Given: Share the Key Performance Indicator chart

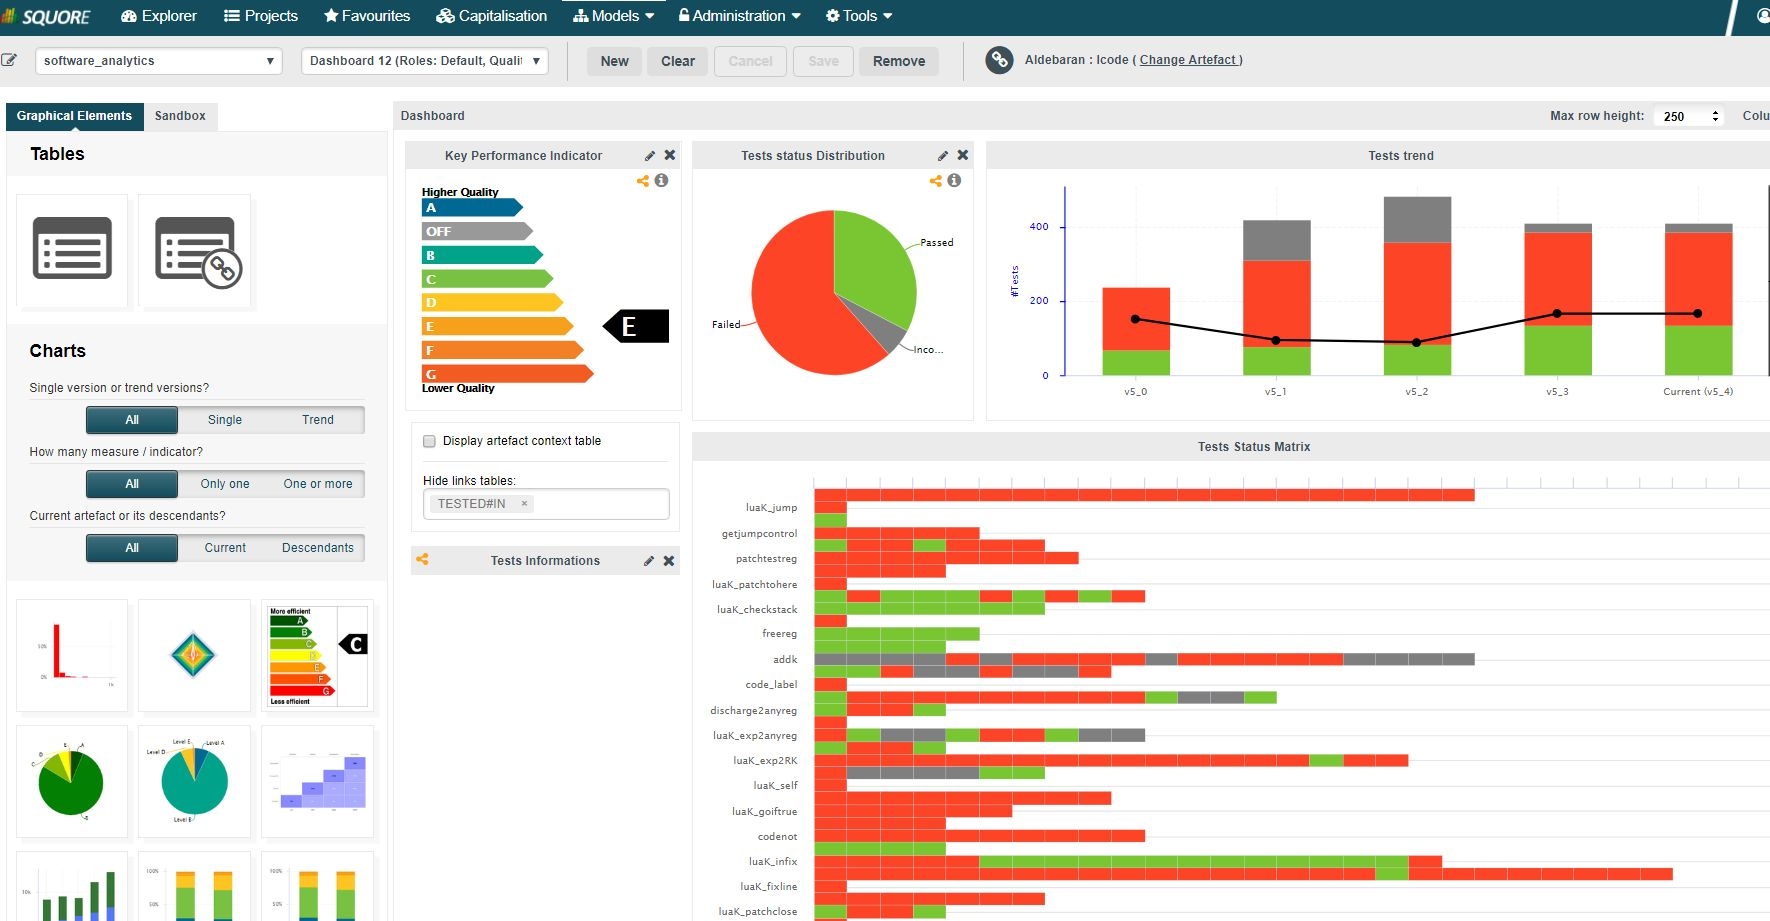Looking at the screenshot, I should [642, 181].
